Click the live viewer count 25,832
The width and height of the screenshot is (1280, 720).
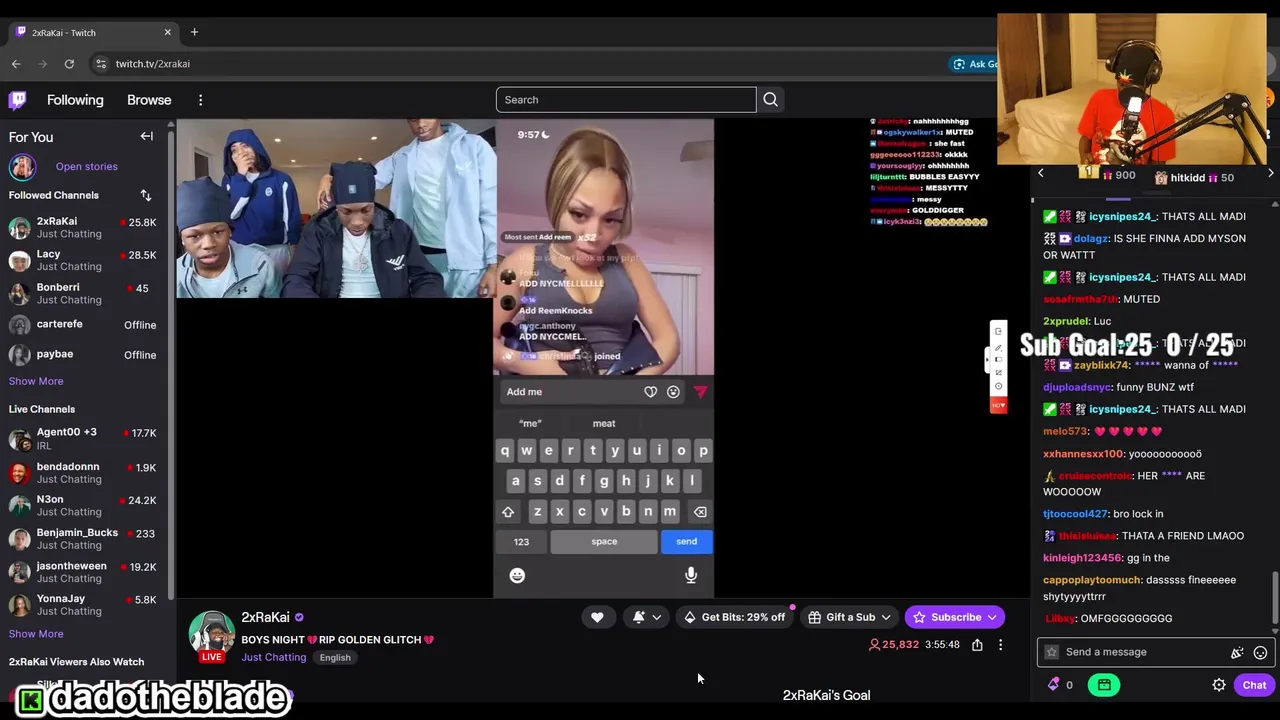point(893,645)
